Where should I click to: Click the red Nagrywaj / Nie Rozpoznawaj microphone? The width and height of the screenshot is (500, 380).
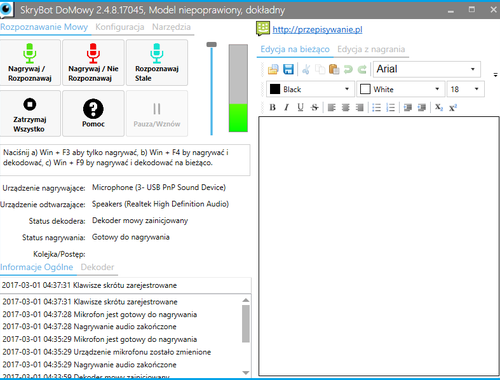[x=93, y=63]
